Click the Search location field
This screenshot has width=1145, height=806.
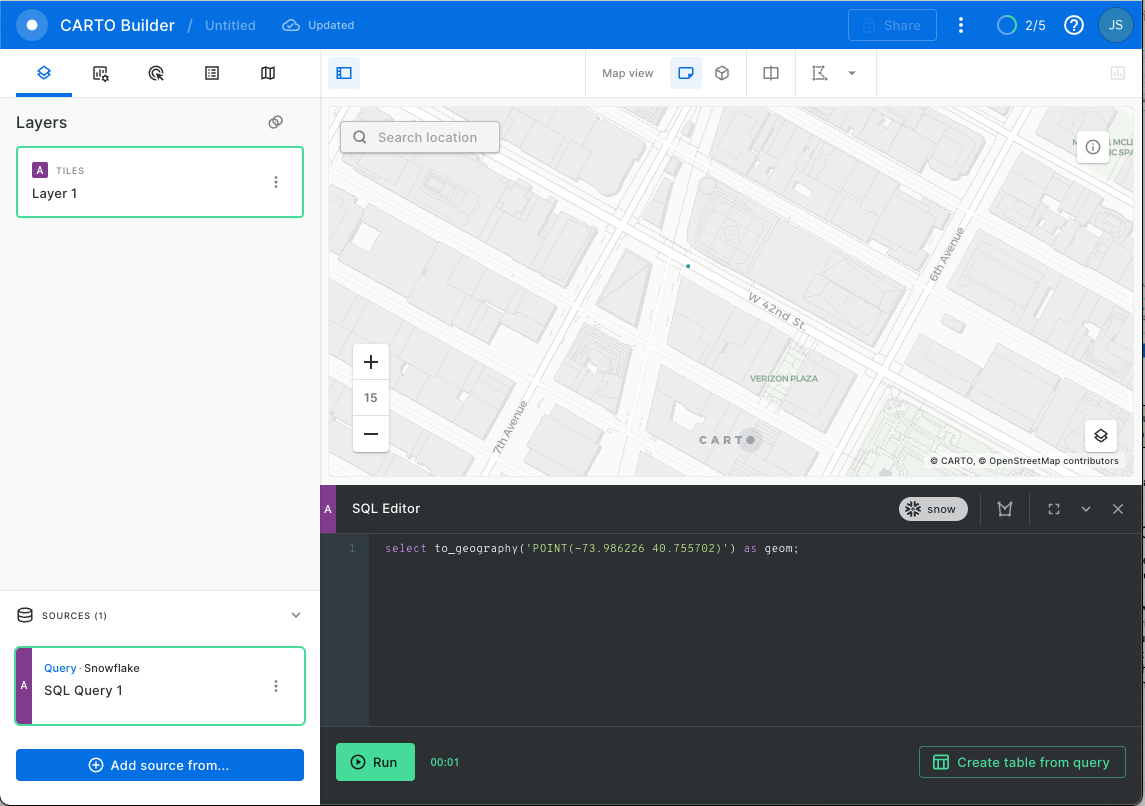[420, 137]
